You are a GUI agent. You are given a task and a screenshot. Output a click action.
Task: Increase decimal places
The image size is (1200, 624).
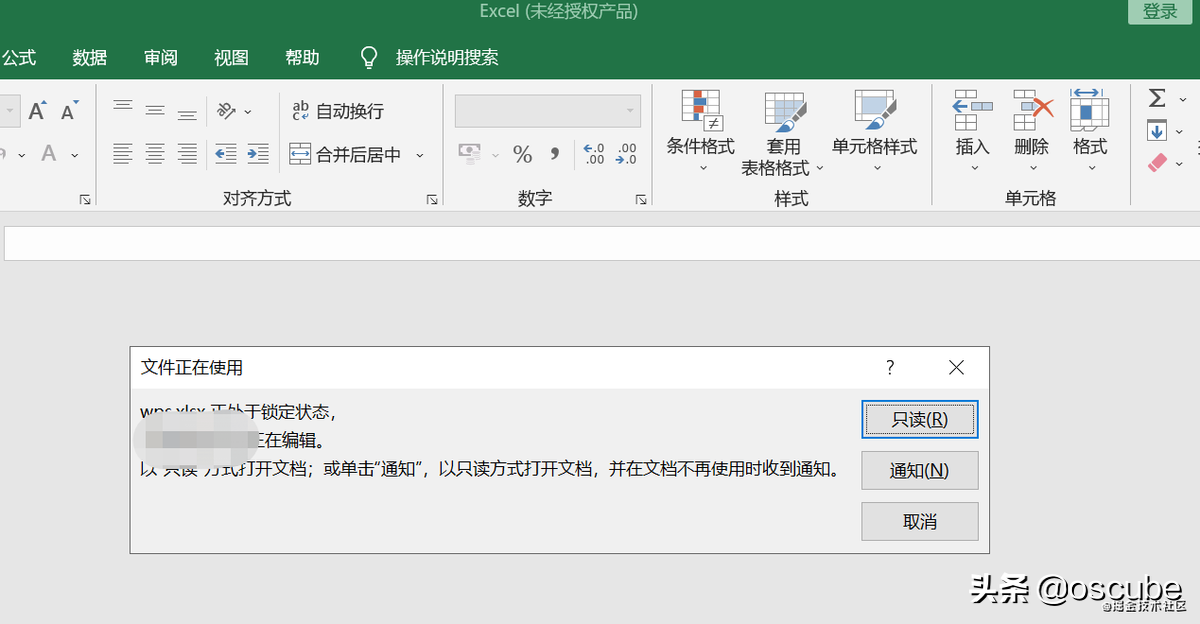coord(594,153)
